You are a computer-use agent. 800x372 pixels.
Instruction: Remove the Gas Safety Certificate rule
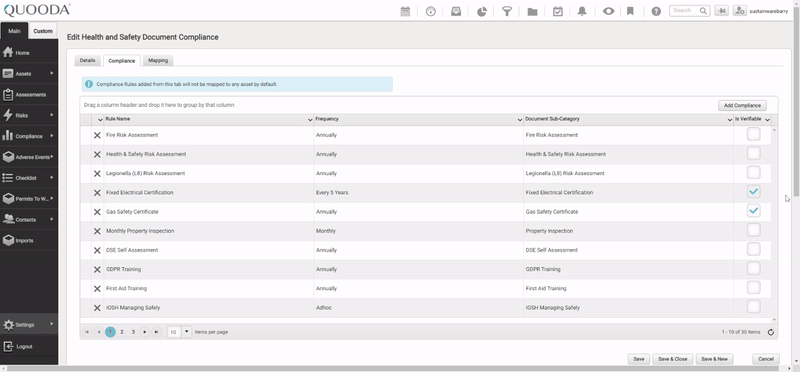tap(97, 212)
